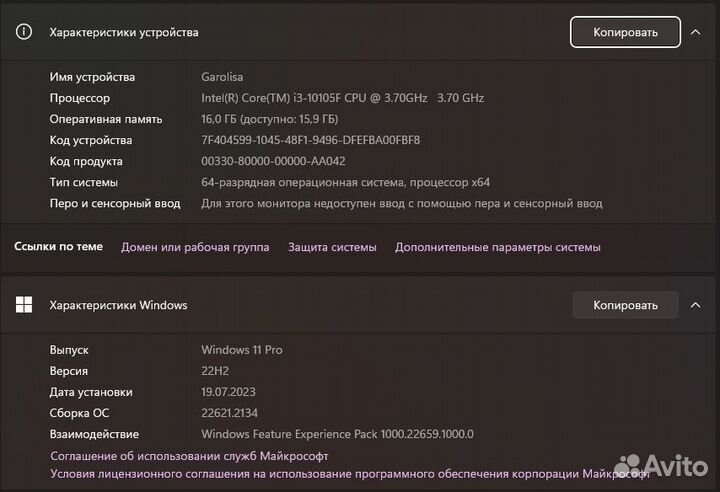This screenshot has height=492, width=720.
Task: Click the info icon beside Характеристики устройства
Action: pos(24,32)
